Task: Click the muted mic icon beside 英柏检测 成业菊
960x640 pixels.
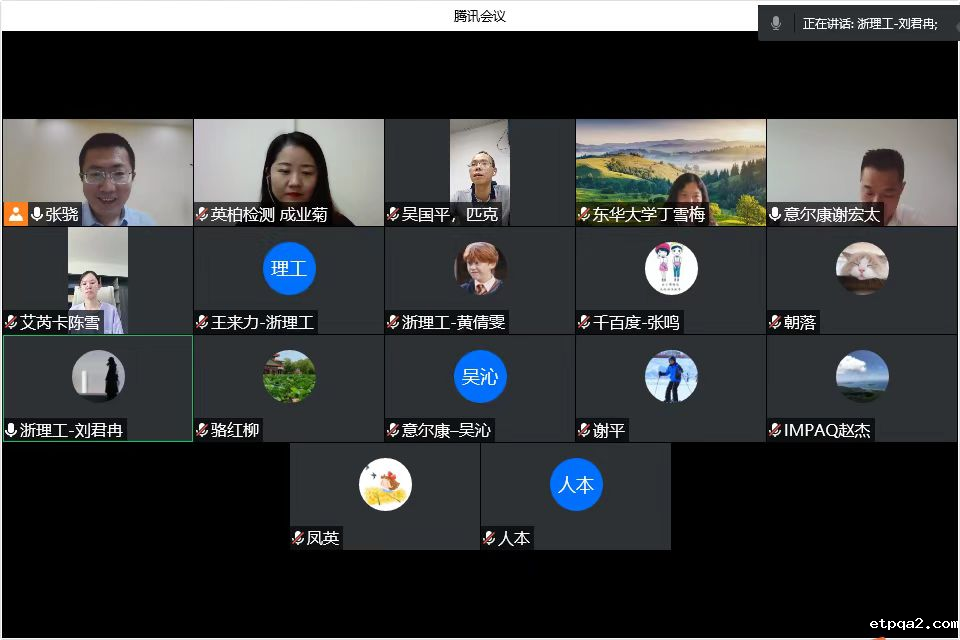Action: point(200,214)
